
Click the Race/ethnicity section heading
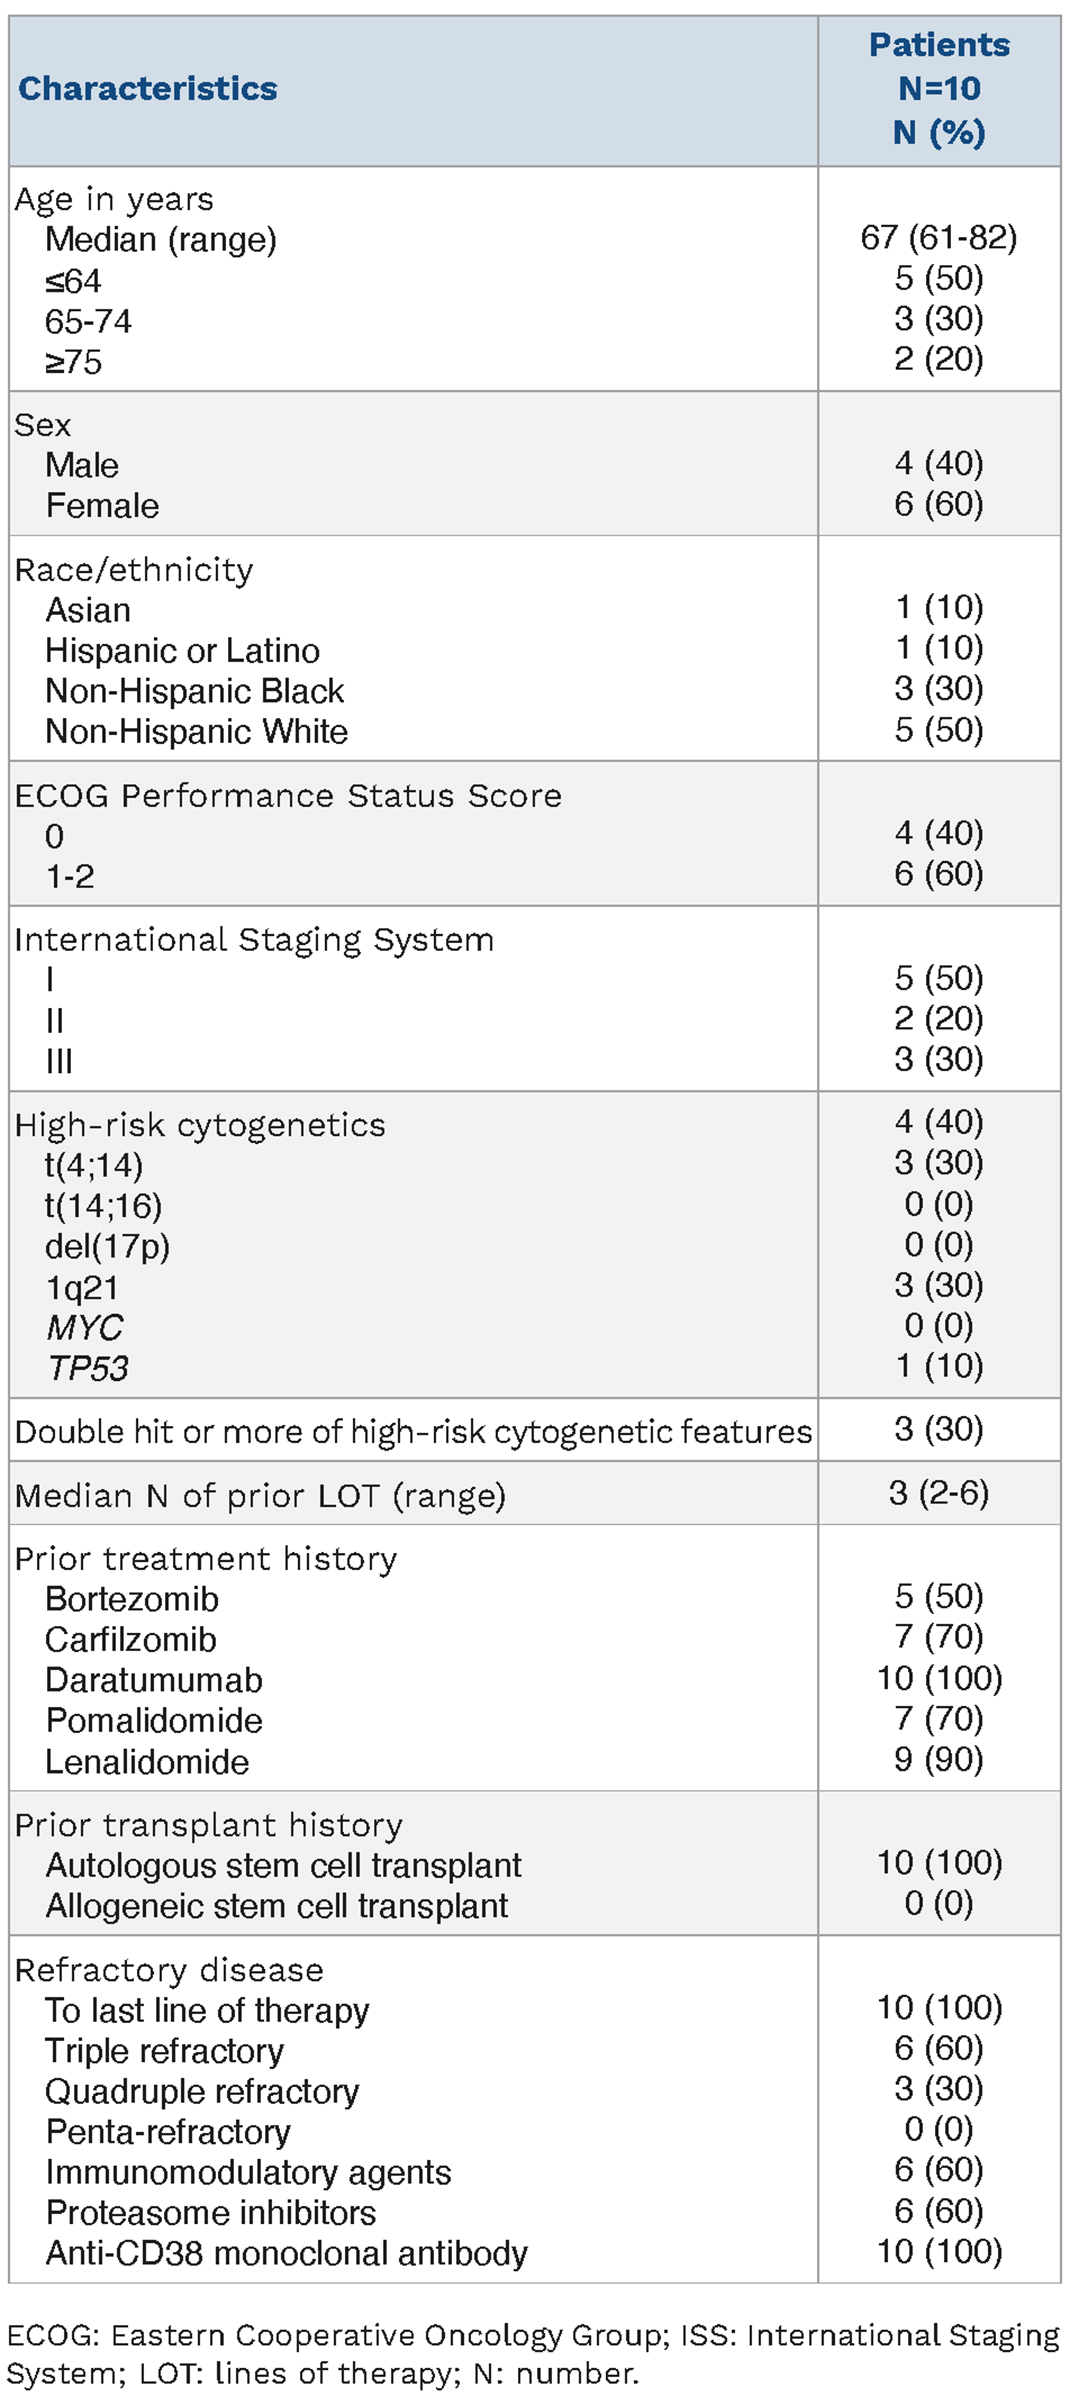coord(134,570)
